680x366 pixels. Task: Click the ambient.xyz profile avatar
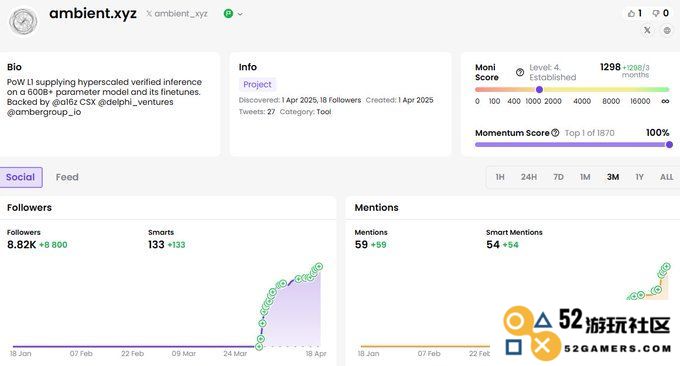tap(23, 21)
